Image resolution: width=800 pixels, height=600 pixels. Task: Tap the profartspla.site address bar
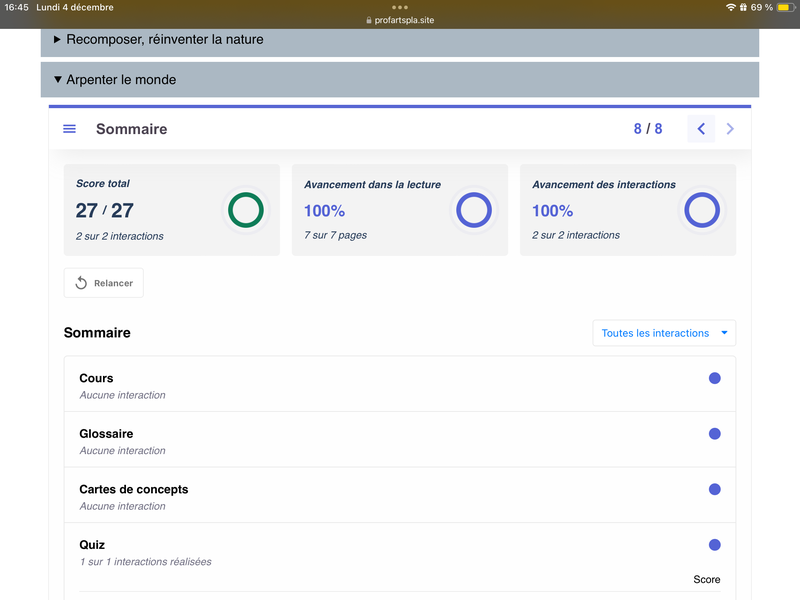click(400, 20)
